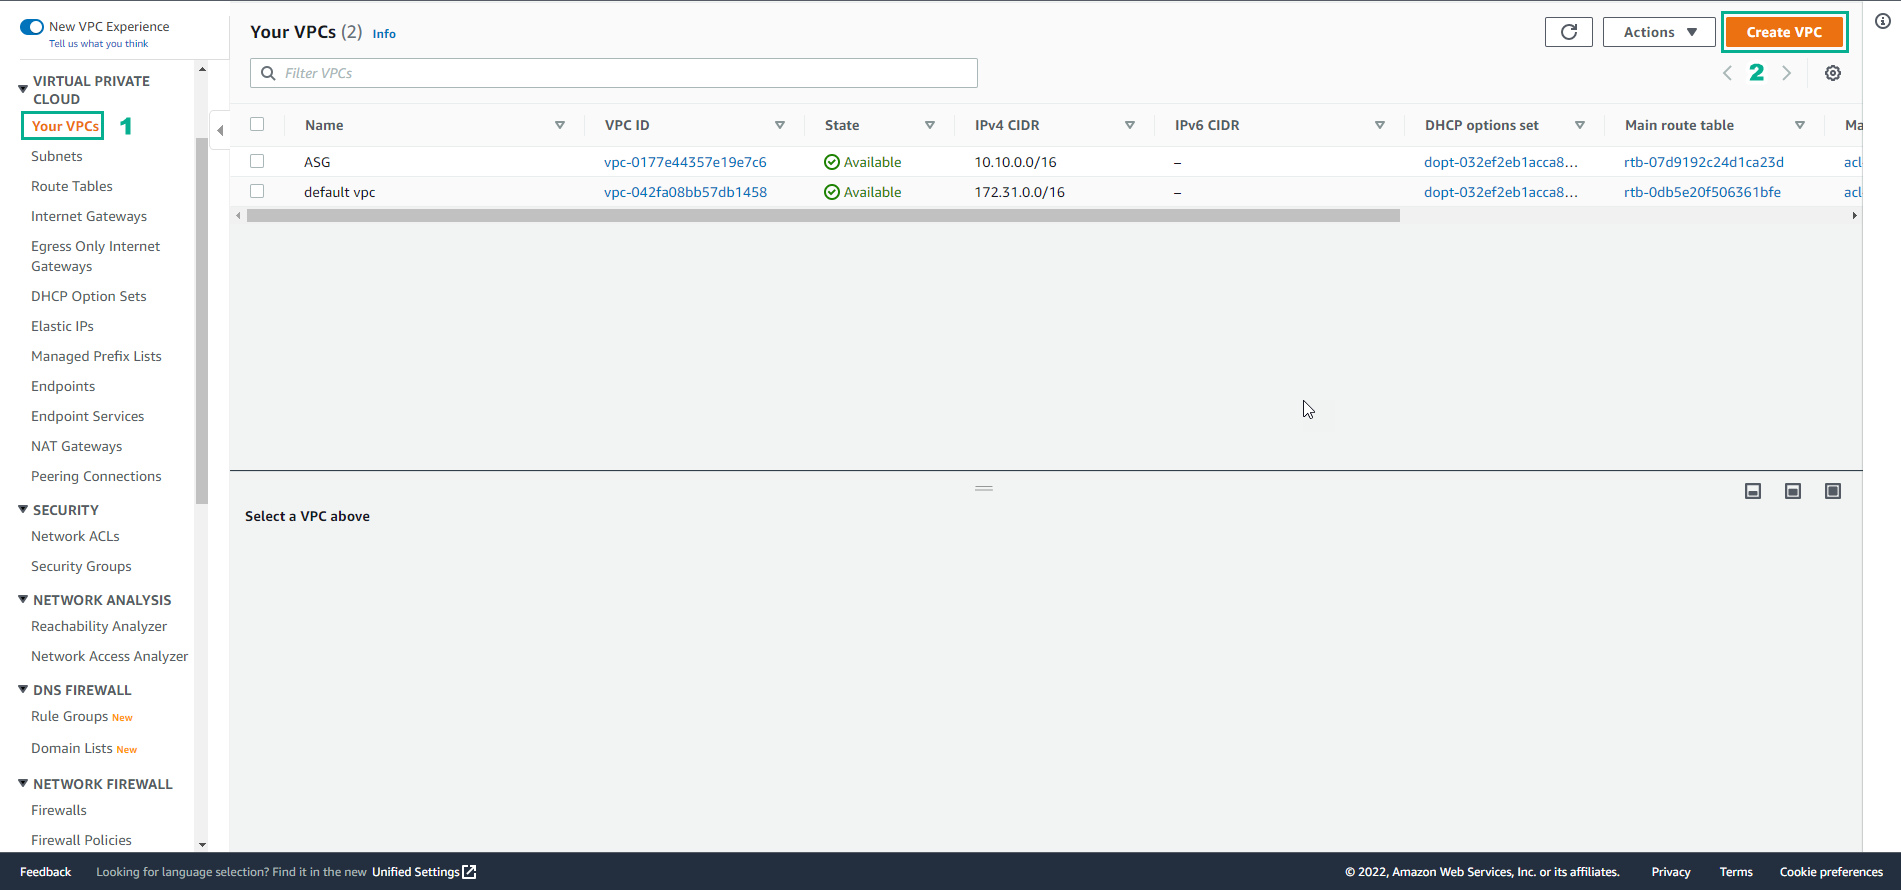This screenshot has width=1901, height=890.
Task: Open table preferences gear icon
Action: [x=1833, y=73]
